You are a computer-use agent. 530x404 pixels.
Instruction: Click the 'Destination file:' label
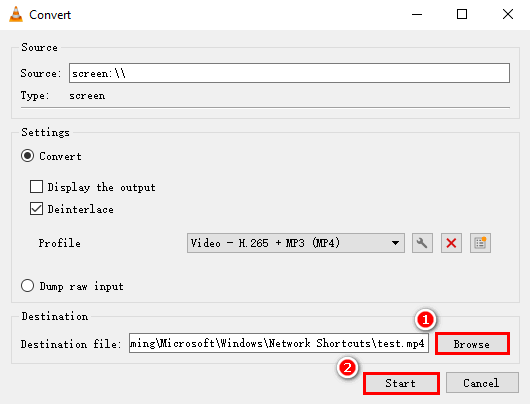(71, 344)
